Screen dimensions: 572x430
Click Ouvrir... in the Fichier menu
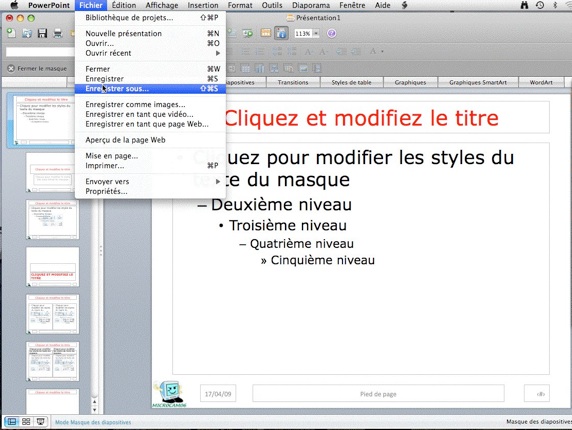pos(150,43)
